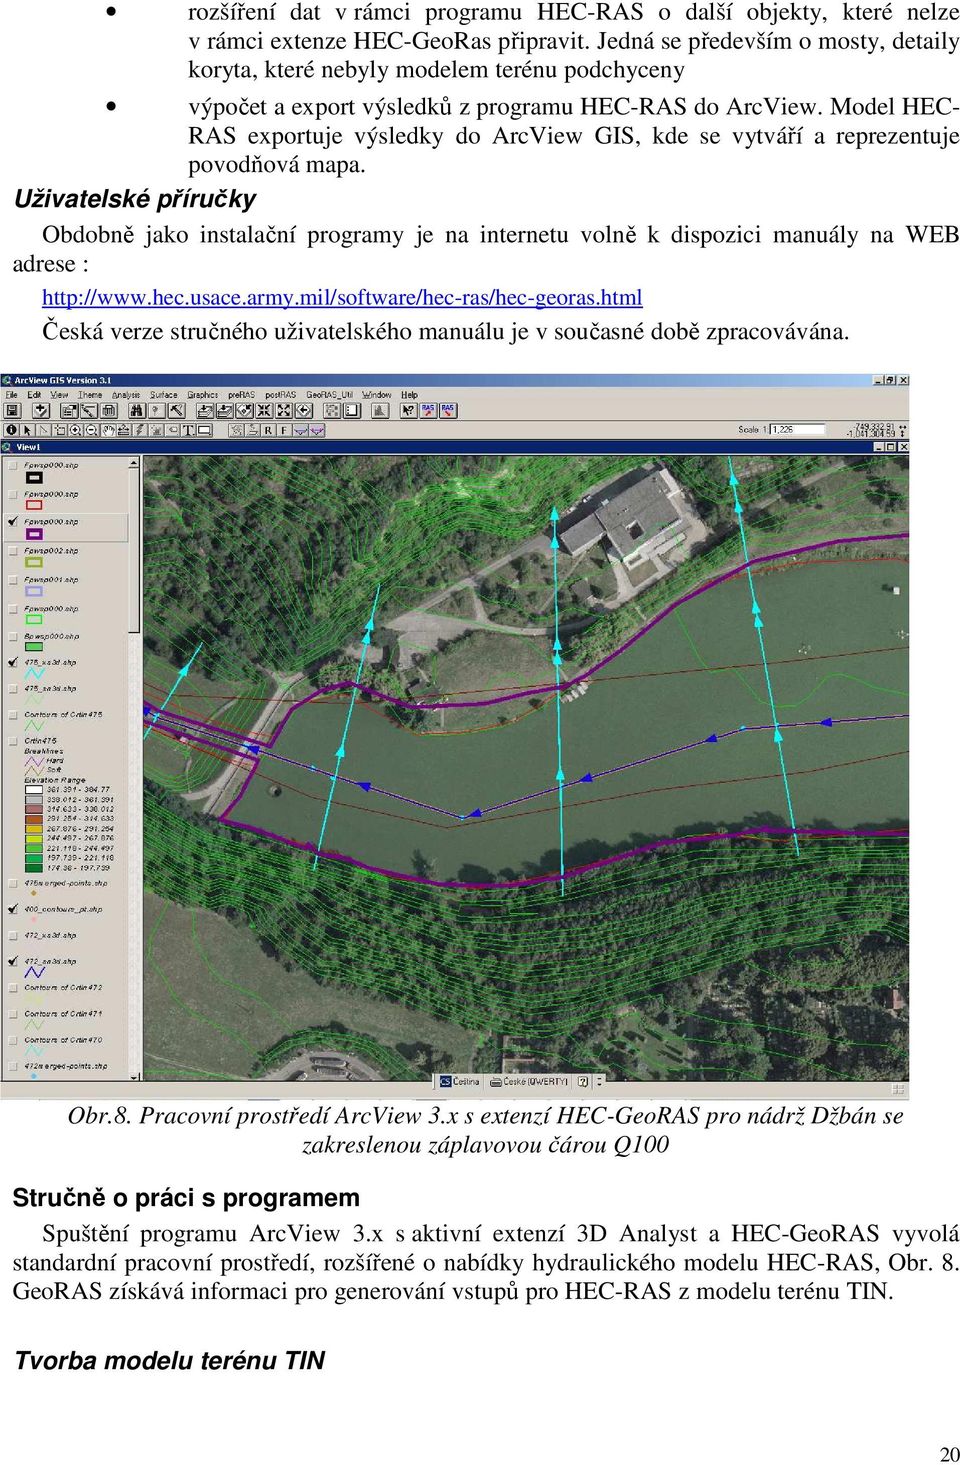Select the magnifier minus Zoom Out tool

tap(91, 430)
